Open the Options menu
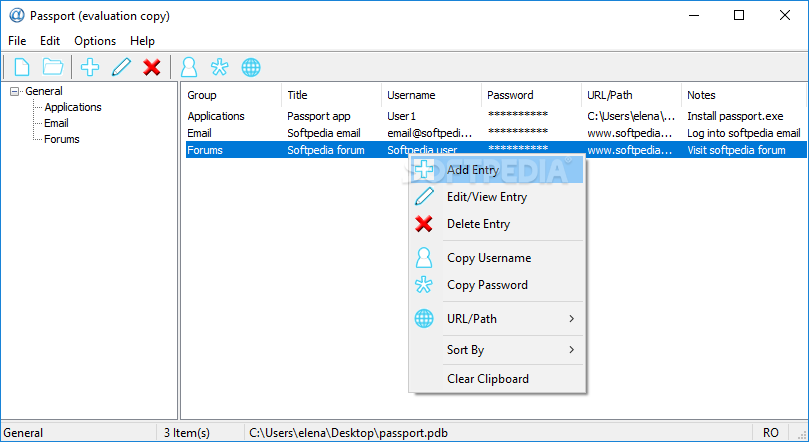Screen dimensions: 809x442 95,41
